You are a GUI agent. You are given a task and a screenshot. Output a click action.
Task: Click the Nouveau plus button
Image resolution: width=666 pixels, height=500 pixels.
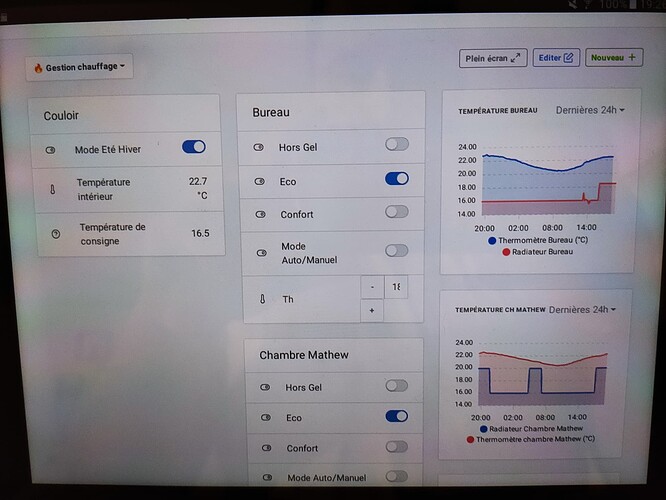pyautogui.click(x=613, y=58)
